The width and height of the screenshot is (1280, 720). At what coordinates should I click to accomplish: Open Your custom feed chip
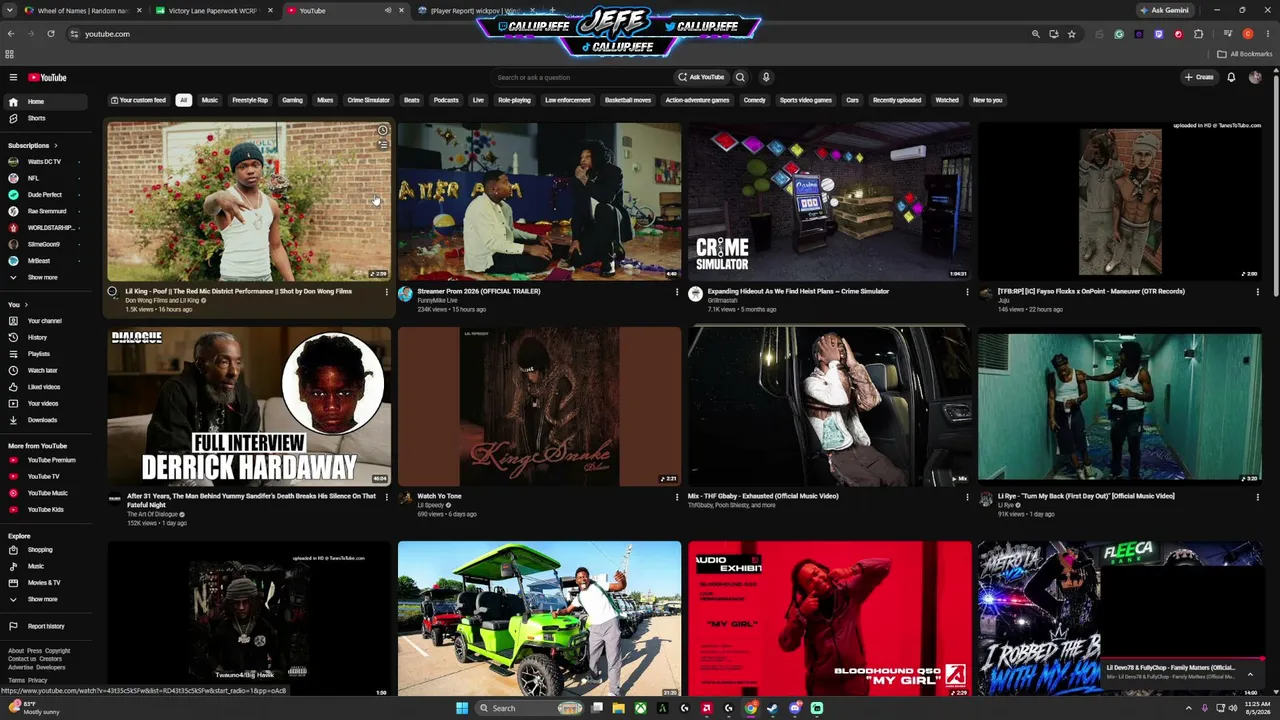click(x=139, y=100)
